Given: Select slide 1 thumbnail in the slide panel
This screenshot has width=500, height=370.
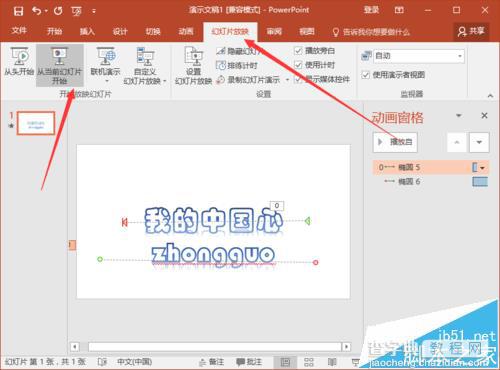Looking at the screenshot, I should tap(36, 123).
